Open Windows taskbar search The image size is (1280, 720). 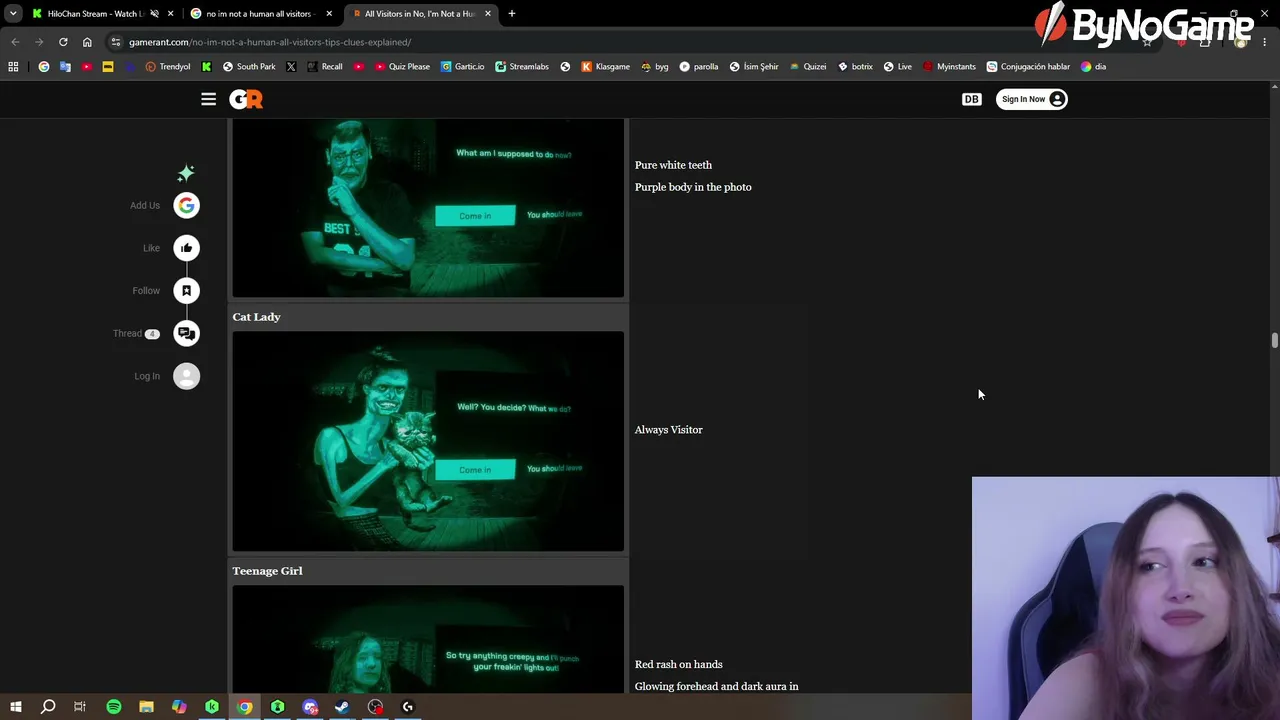click(48, 707)
